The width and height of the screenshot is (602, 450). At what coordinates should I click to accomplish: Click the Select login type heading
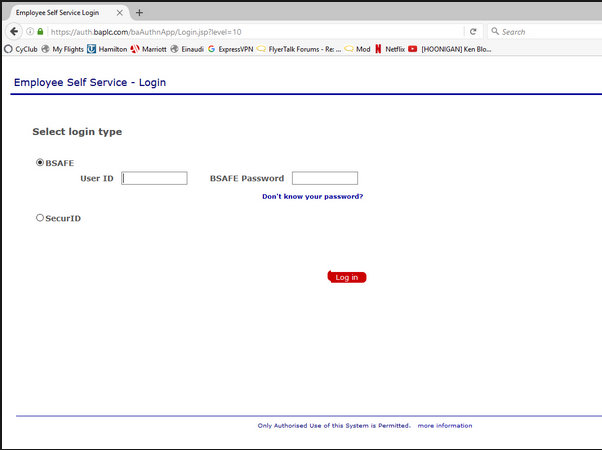pyautogui.click(x=77, y=132)
